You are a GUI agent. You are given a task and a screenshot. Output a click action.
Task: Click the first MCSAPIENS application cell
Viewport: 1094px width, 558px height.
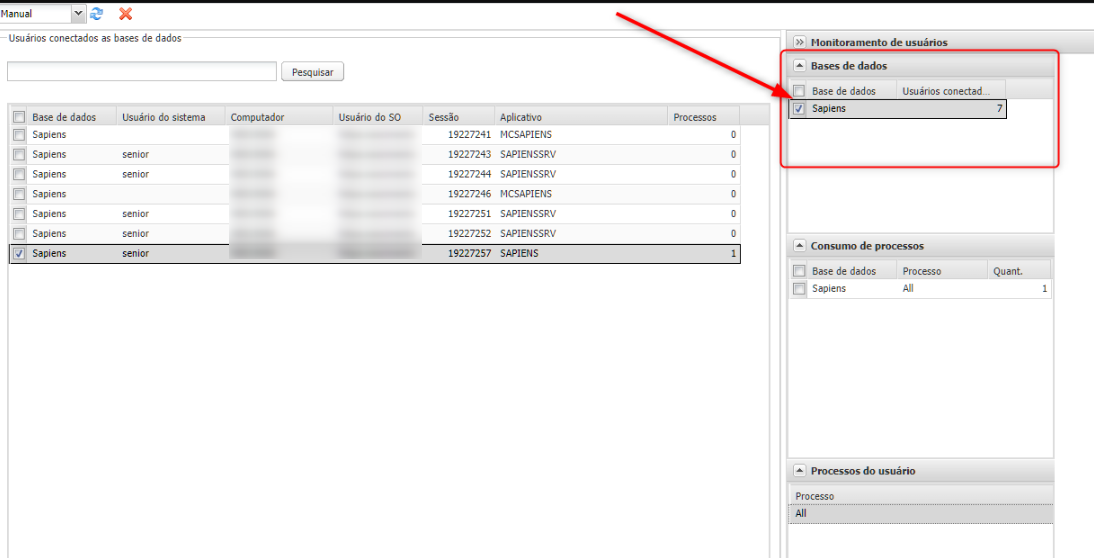(x=526, y=135)
